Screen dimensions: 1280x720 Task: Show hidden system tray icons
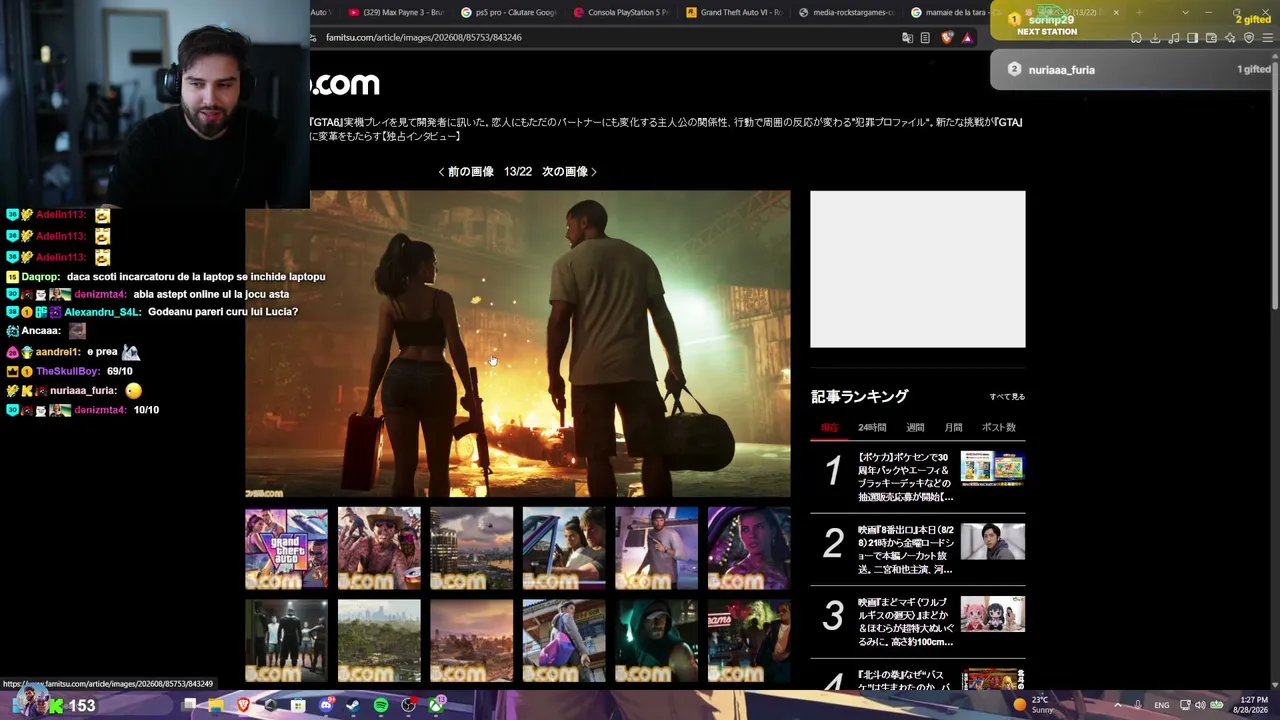point(1117,705)
